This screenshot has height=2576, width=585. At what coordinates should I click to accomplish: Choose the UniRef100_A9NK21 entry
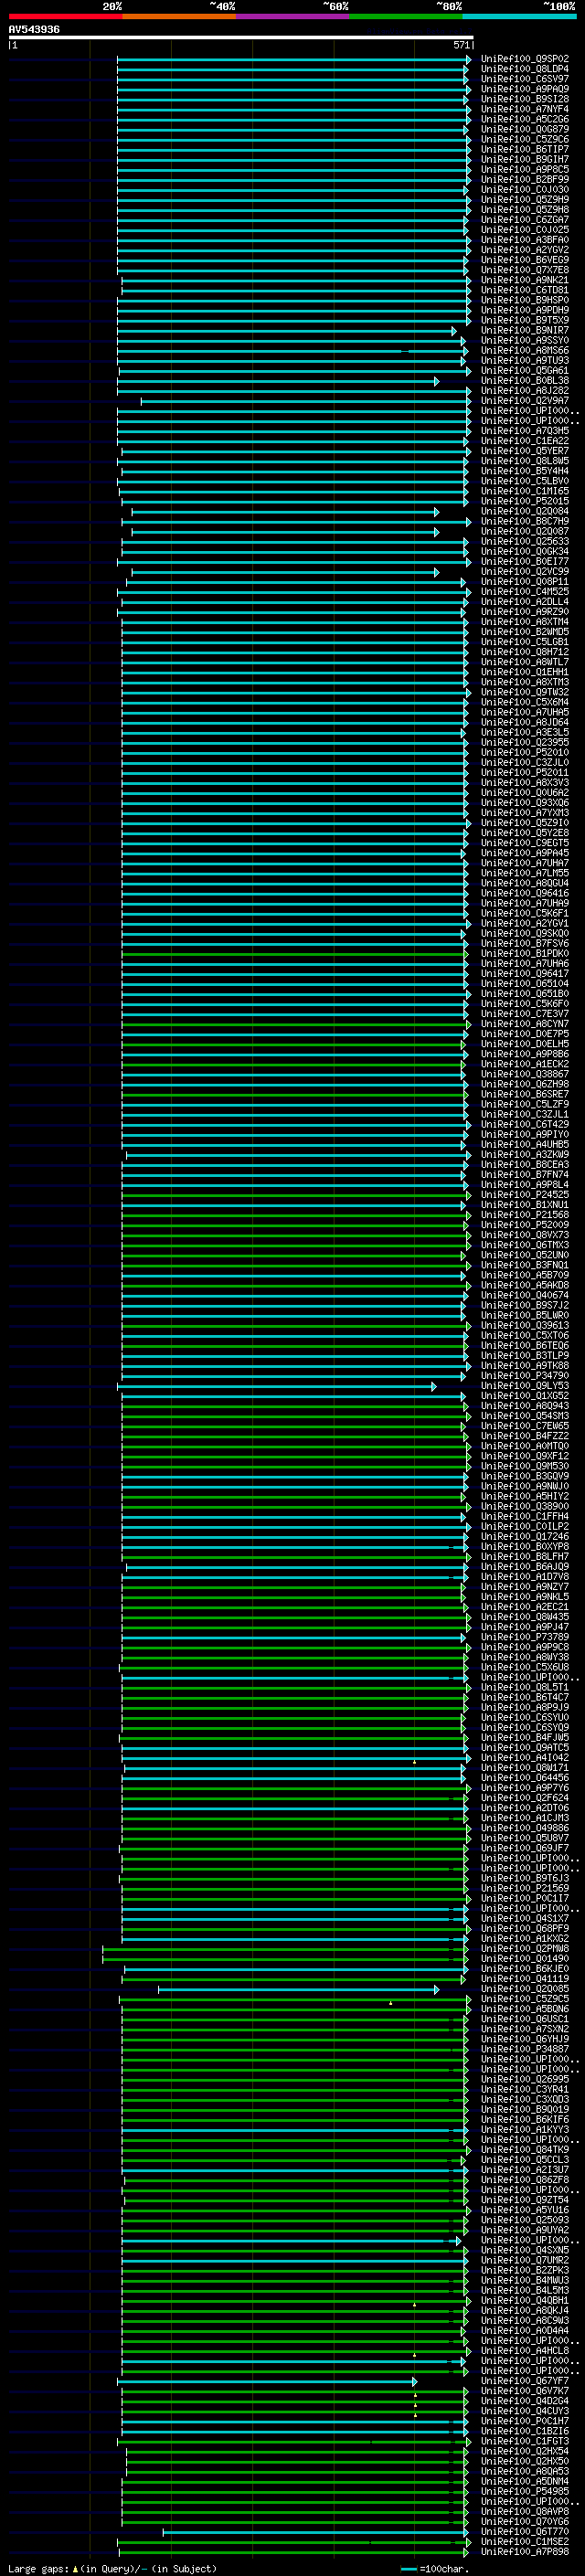(x=524, y=280)
